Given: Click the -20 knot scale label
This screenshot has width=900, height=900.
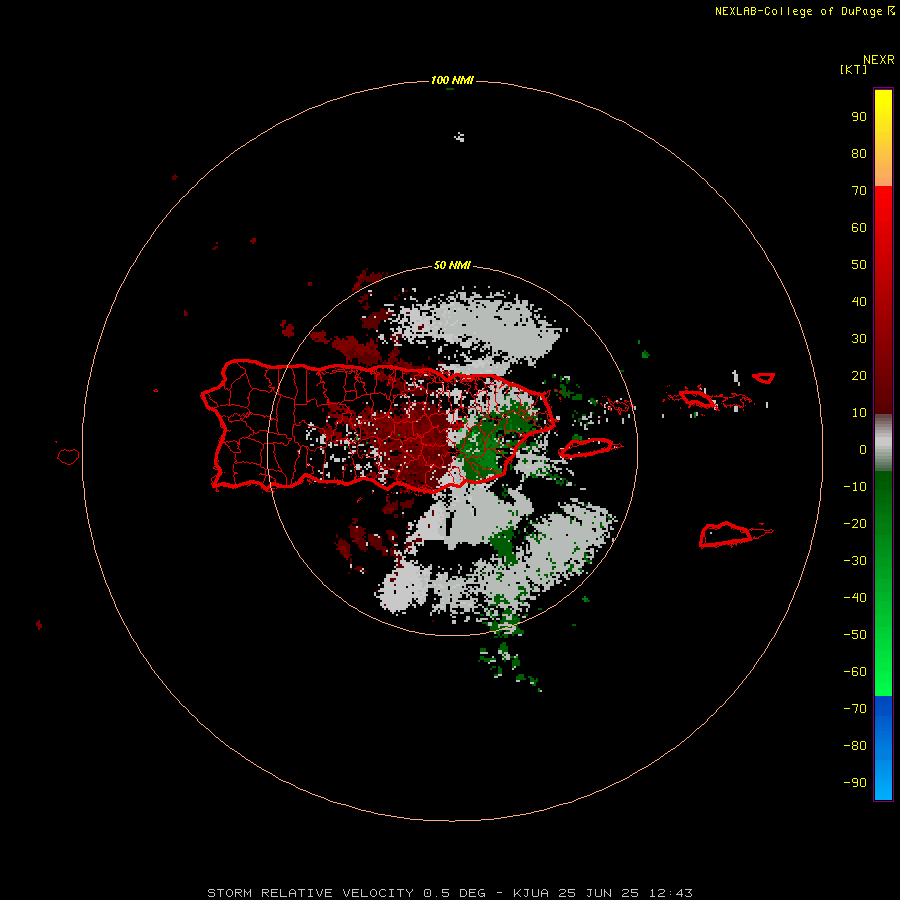Looking at the screenshot, I should (x=855, y=523).
